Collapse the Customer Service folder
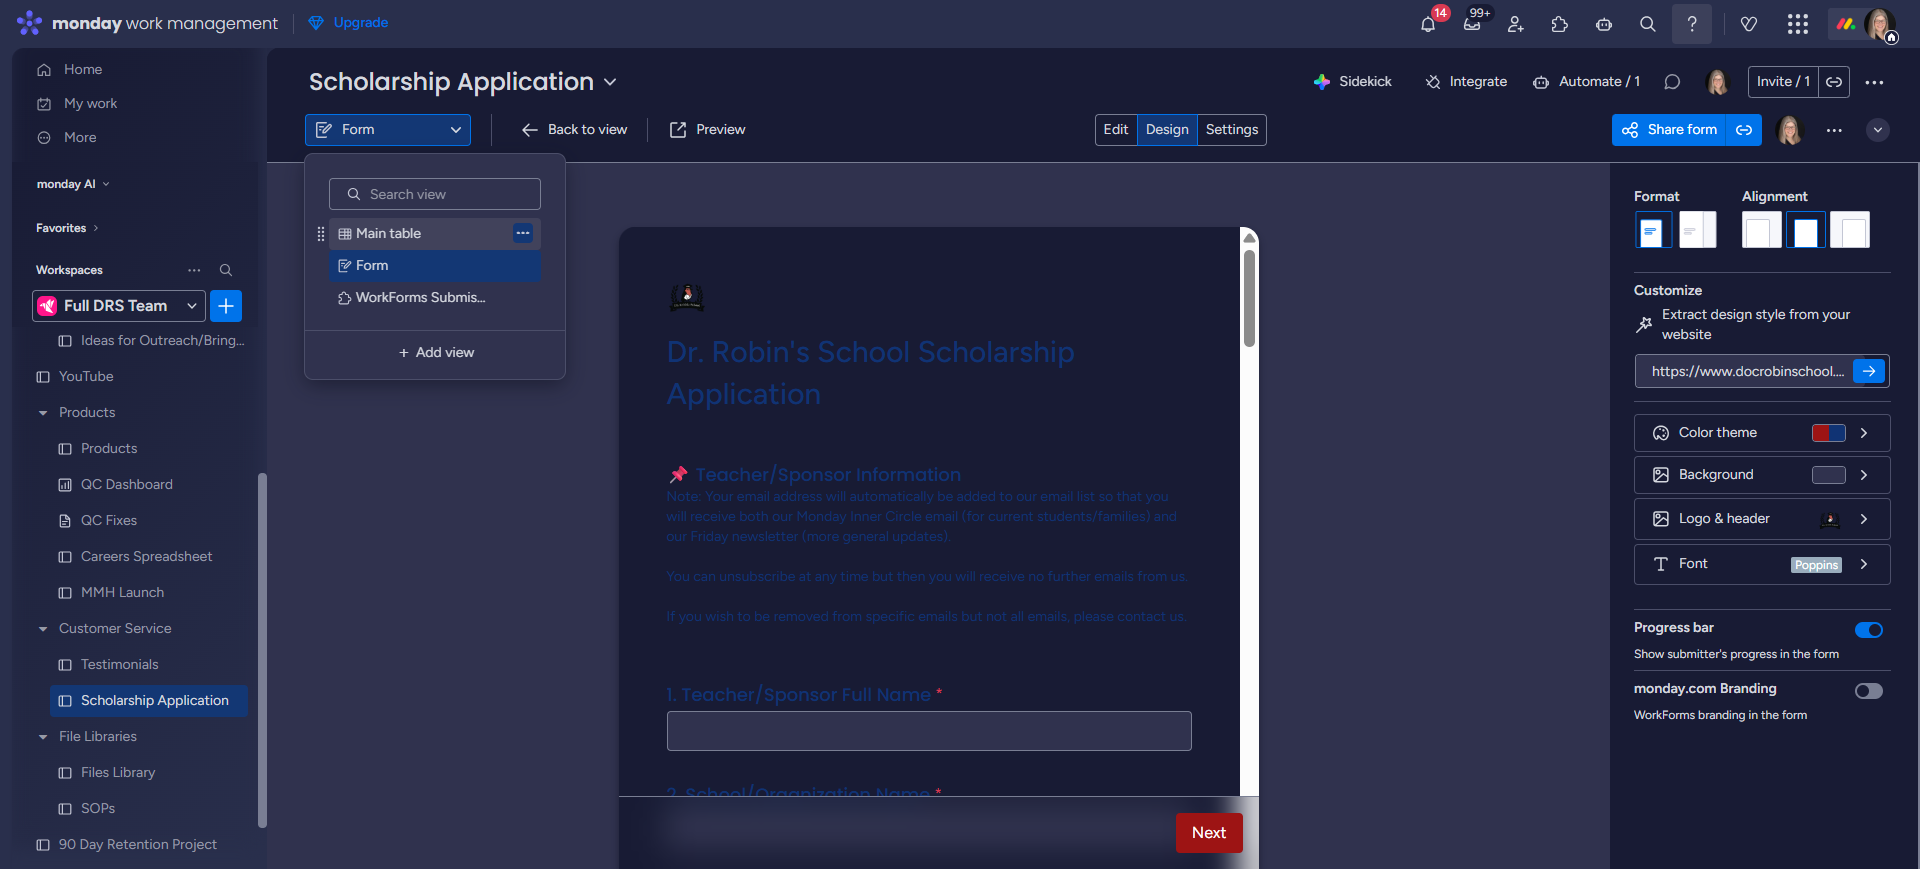The height and width of the screenshot is (869, 1920). tap(43, 629)
